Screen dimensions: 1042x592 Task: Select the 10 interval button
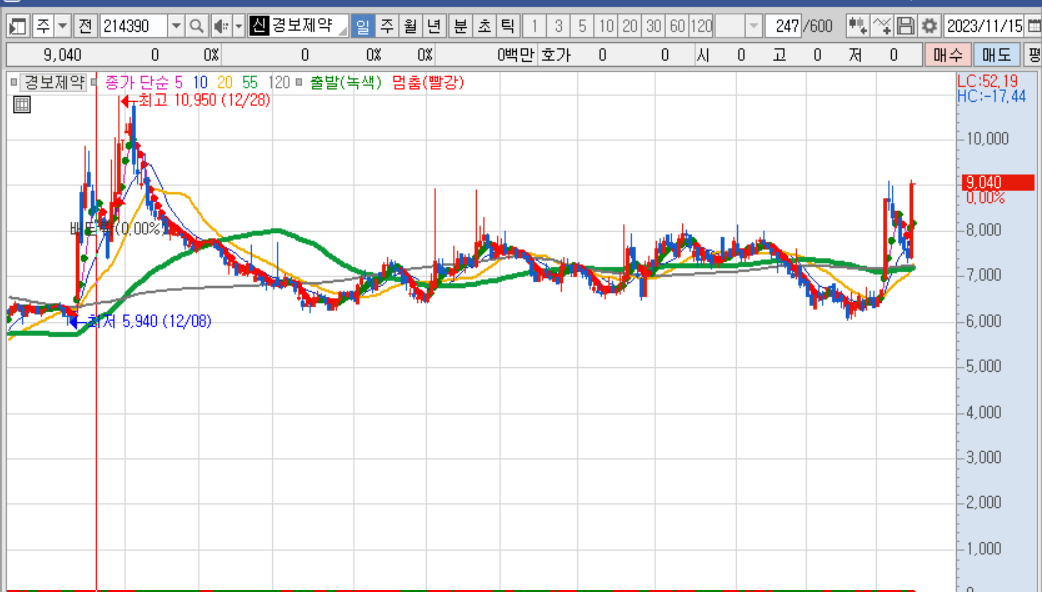coord(606,27)
